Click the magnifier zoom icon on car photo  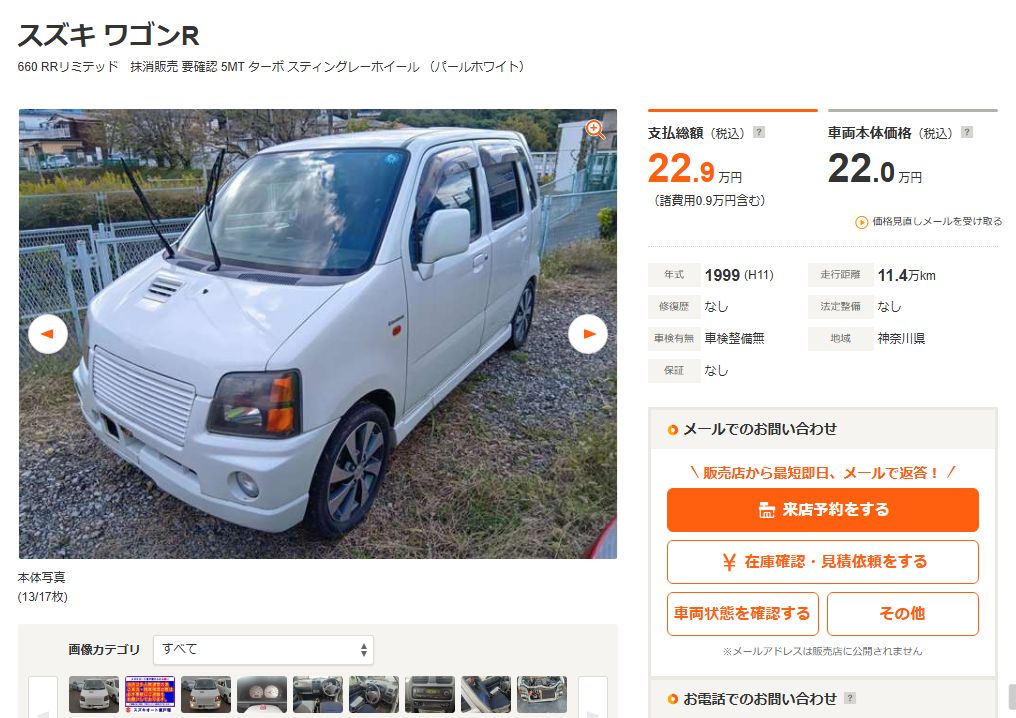[x=595, y=130]
